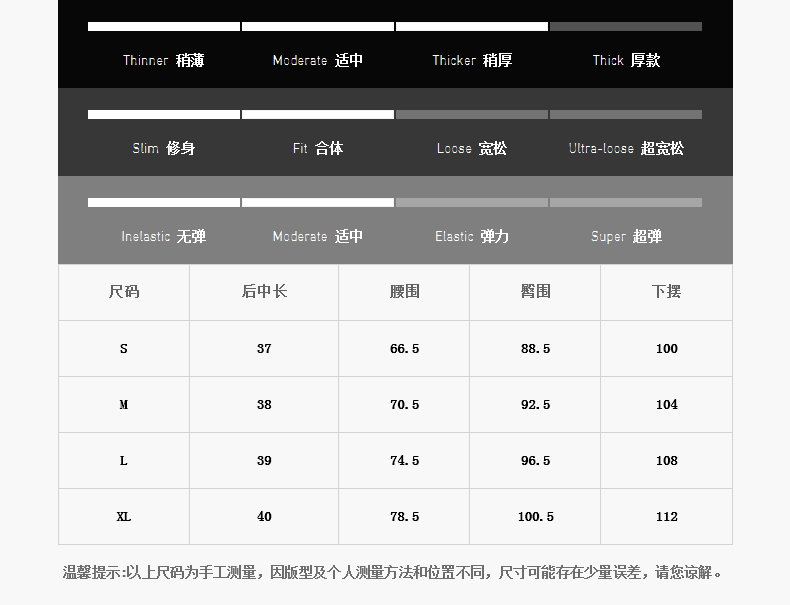790x605 pixels.
Task: Click the 'Elastic 弹力' label
Action: pos(472,236)
